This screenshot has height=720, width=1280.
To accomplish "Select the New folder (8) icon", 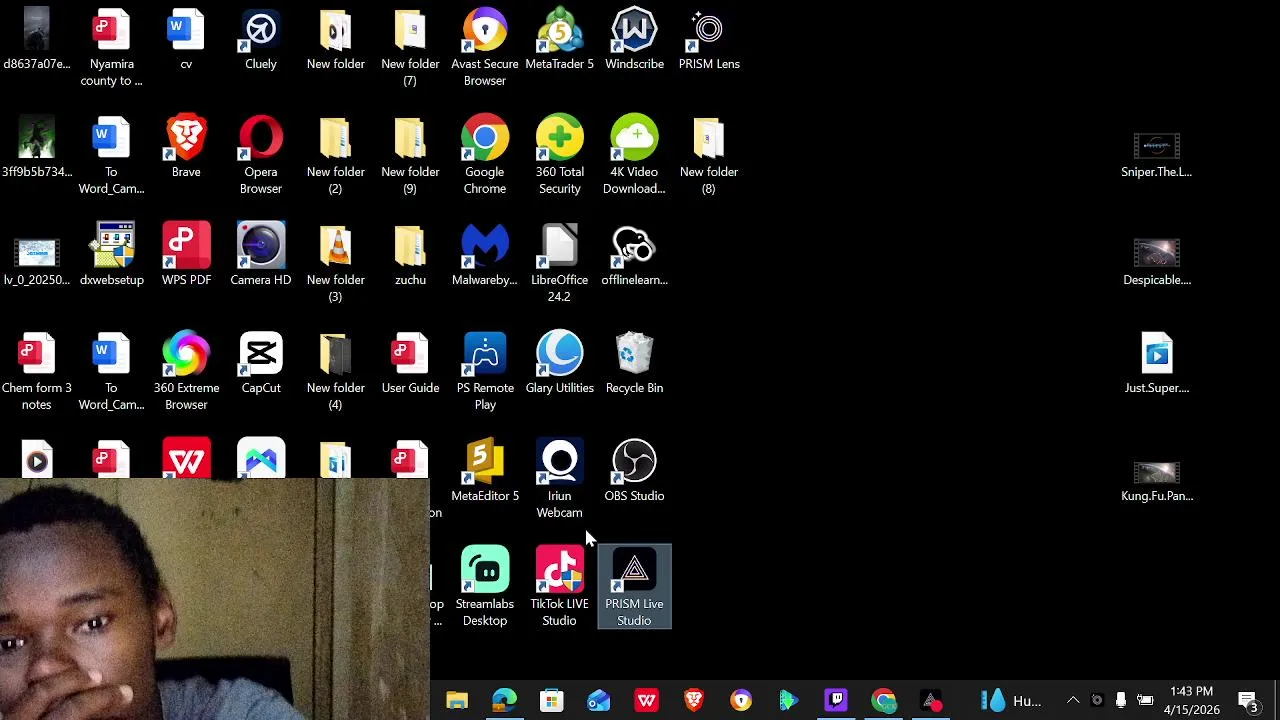I will (709, 156).
